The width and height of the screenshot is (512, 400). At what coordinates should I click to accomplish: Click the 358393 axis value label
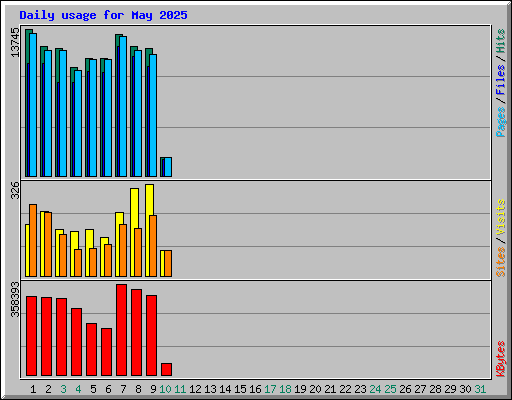15,299
